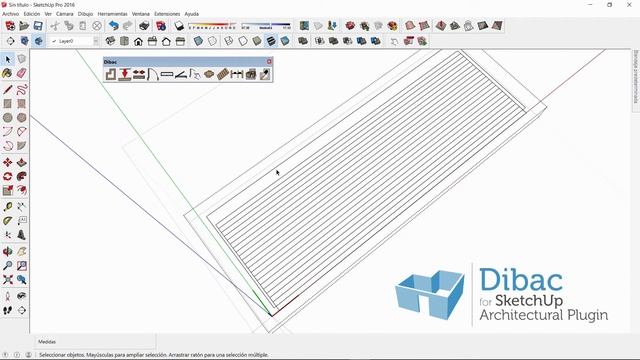The image size is (640, 360).
Task: Open the Layer0 layer dropdown
Action: pos(74,41)
